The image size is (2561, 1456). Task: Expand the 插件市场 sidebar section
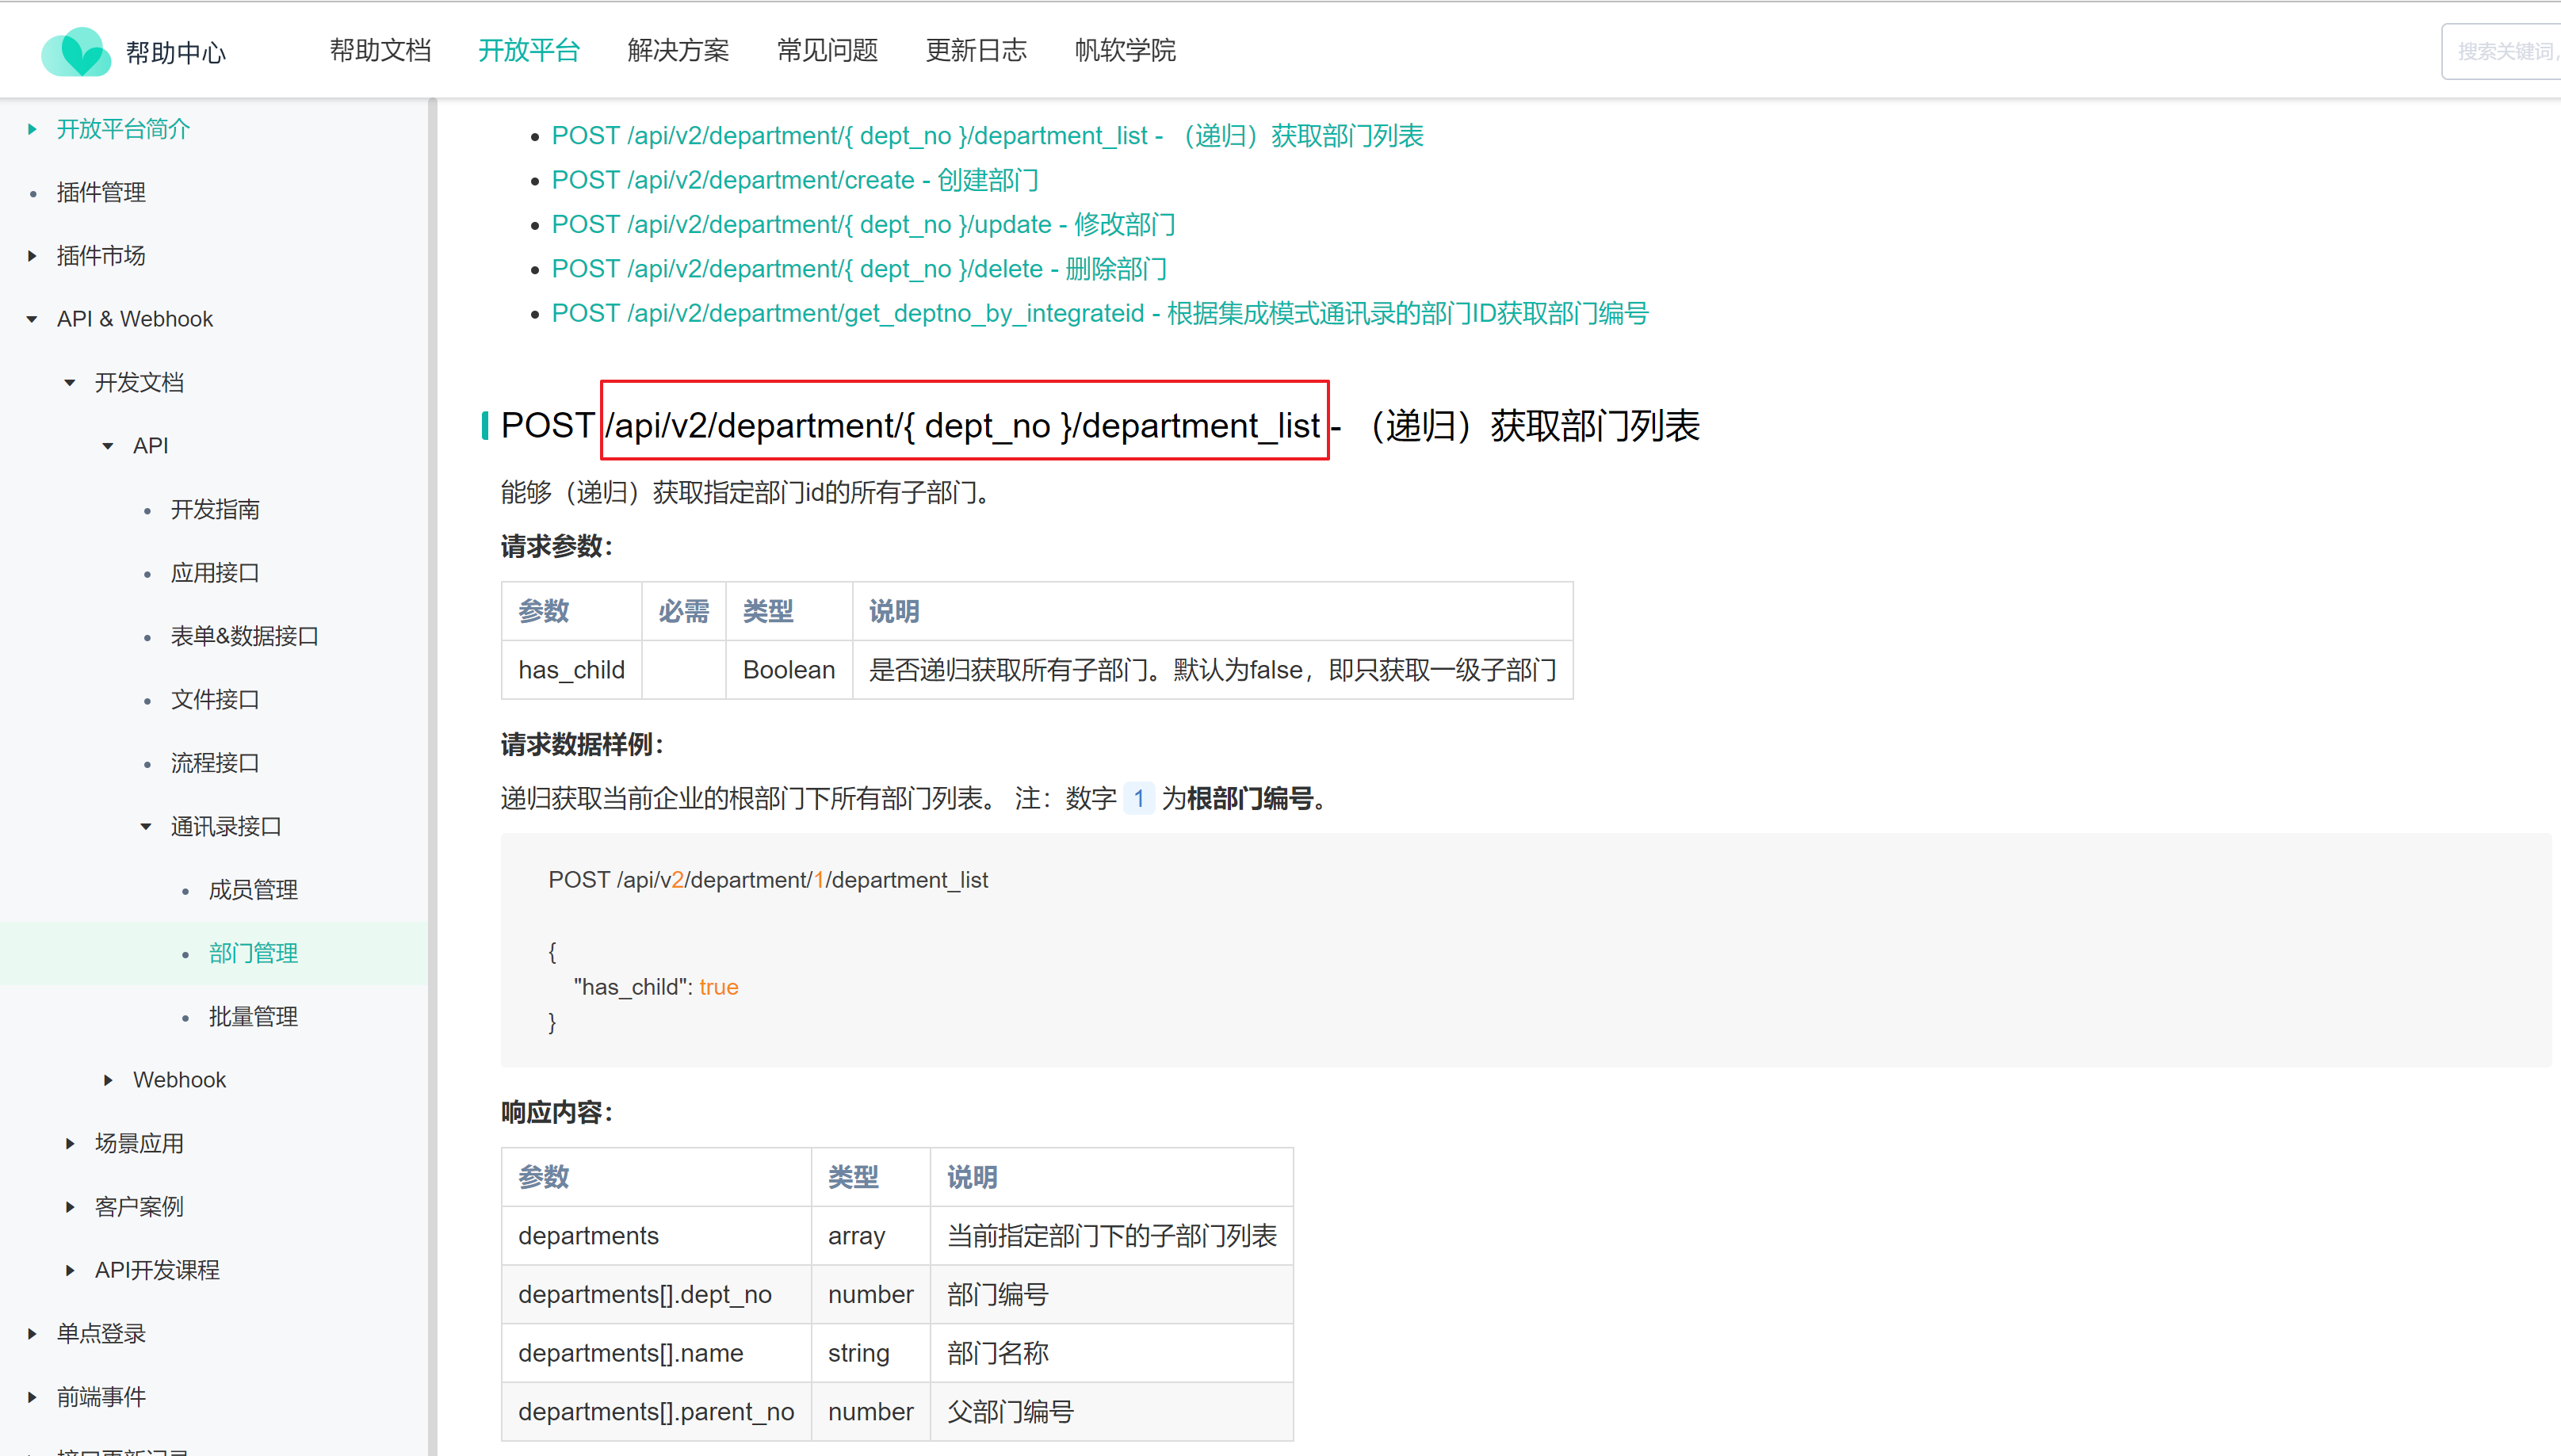point(32,256)
